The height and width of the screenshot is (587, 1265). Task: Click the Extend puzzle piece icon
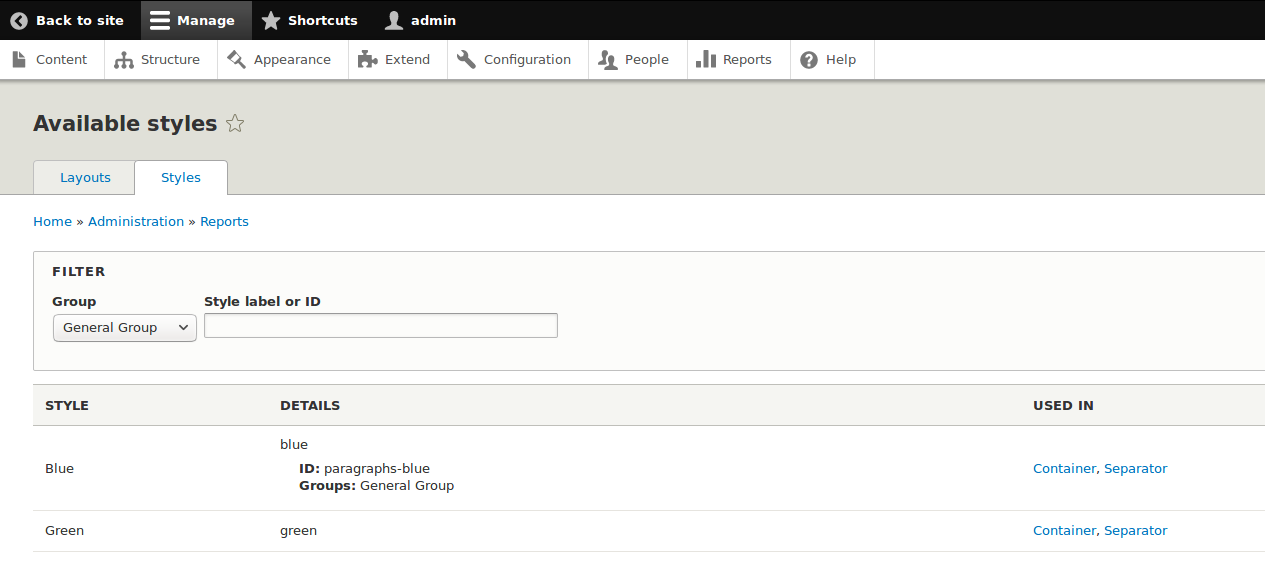pos(368,59)
